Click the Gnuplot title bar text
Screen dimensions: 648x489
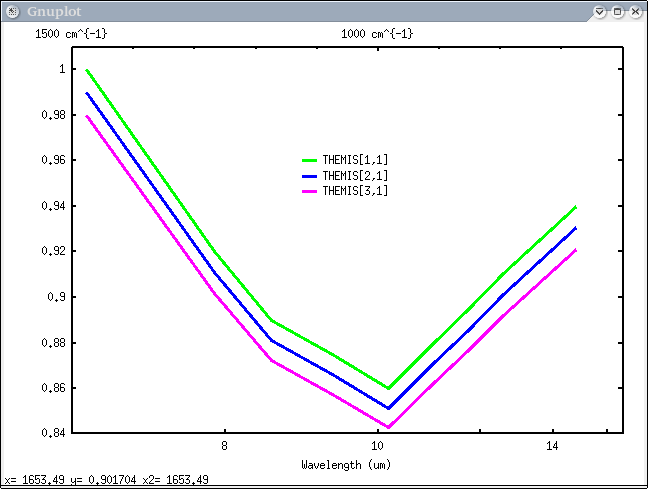tap(54, 12)
